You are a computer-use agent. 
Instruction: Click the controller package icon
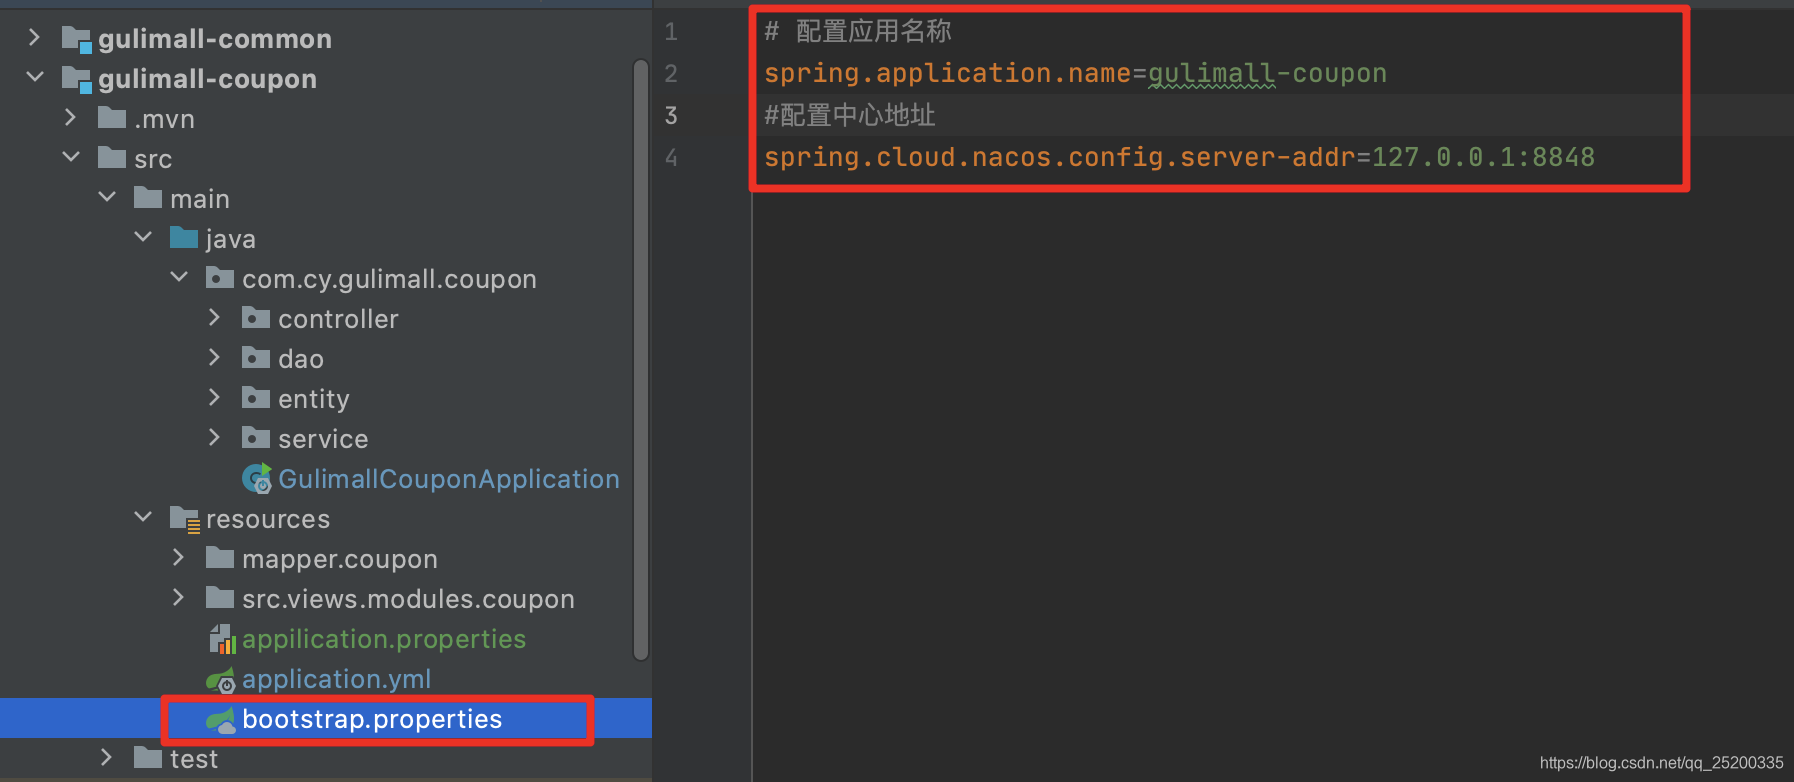(256, 318)
